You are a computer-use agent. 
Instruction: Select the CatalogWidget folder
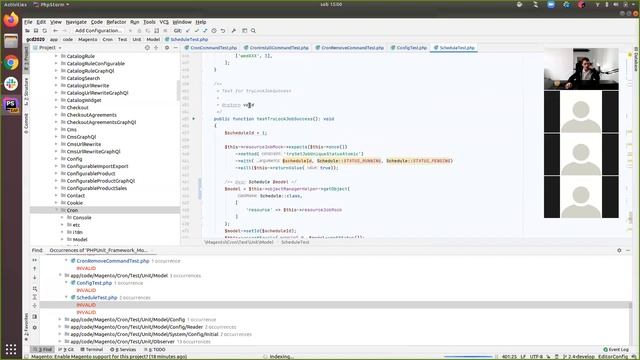(84, 100)
